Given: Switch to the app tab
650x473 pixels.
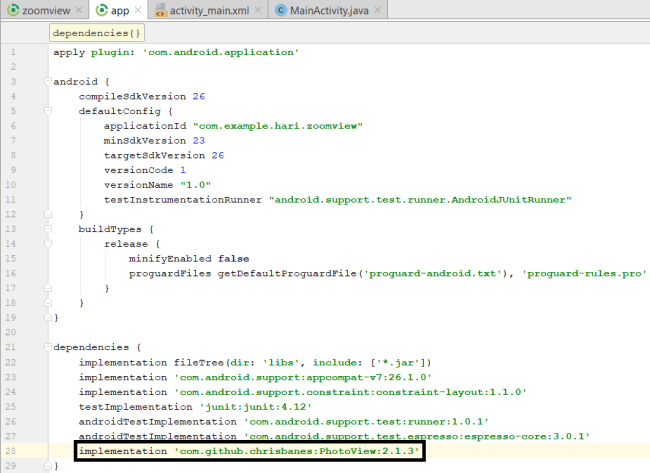Looking at the screenshot, I should pos(119,10).
